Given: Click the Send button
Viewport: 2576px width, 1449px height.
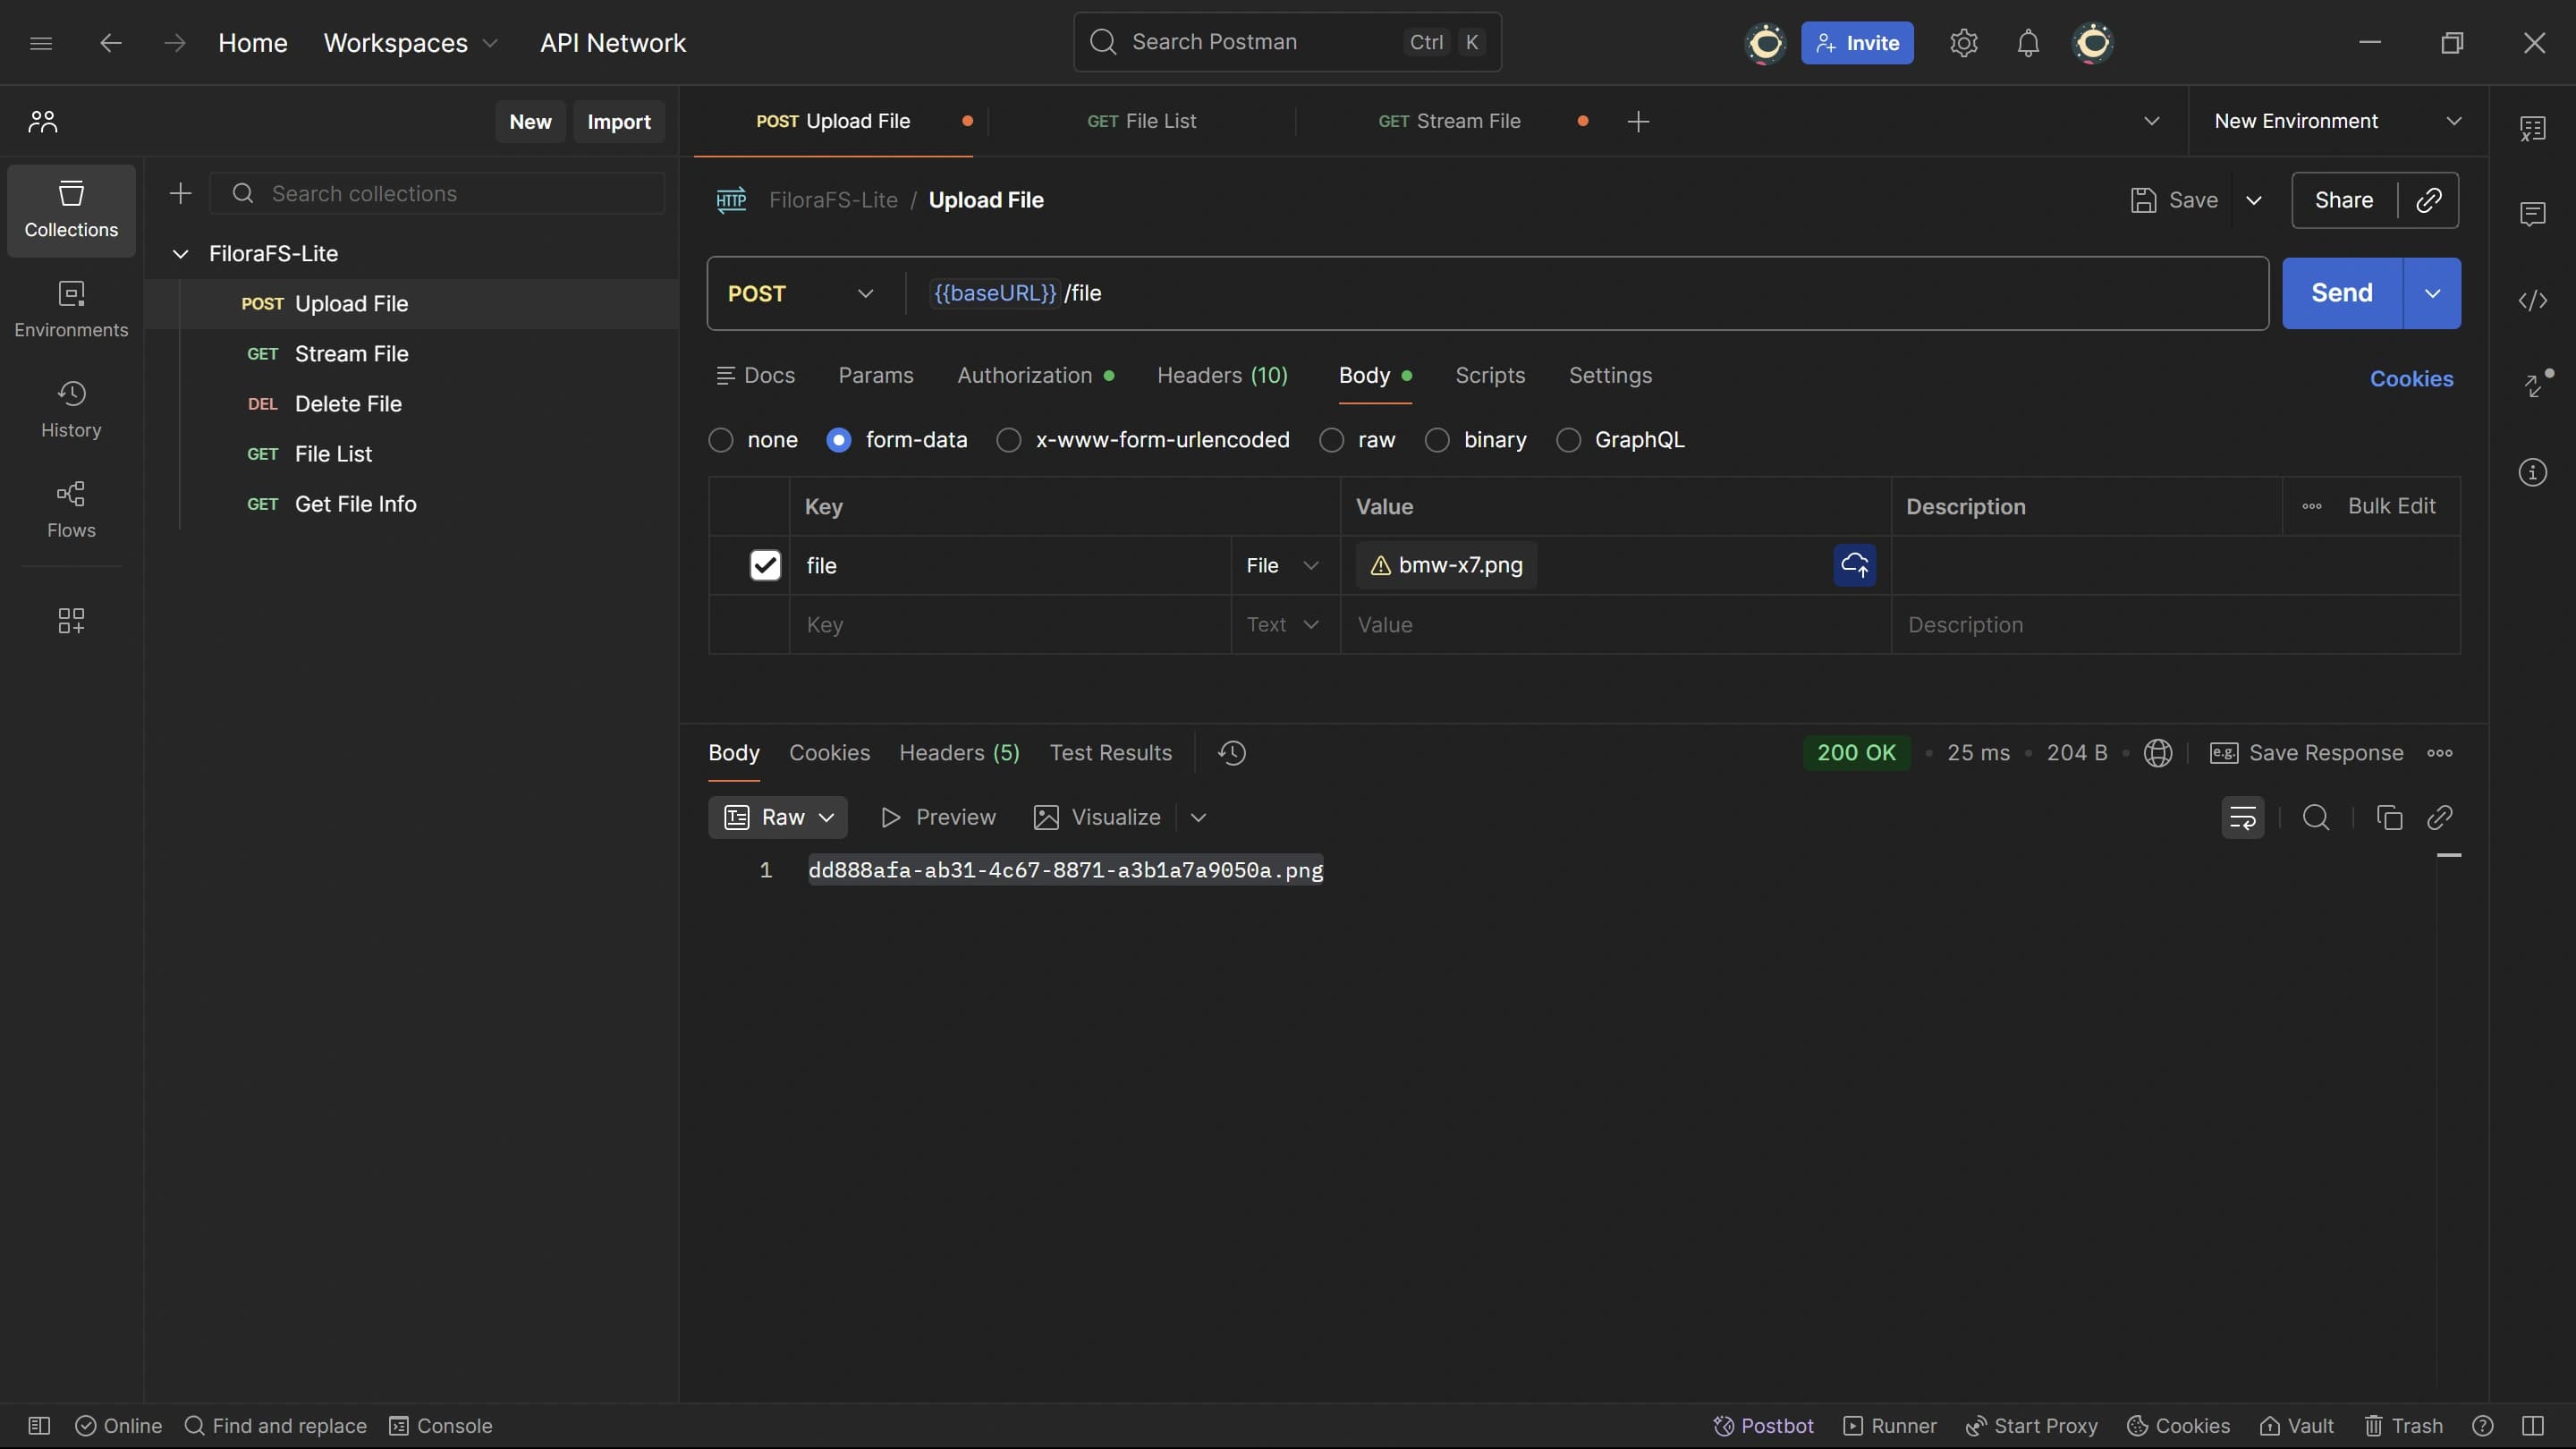Looking at the screenshot, I should pyautogui.click(x=2342, y=293).
